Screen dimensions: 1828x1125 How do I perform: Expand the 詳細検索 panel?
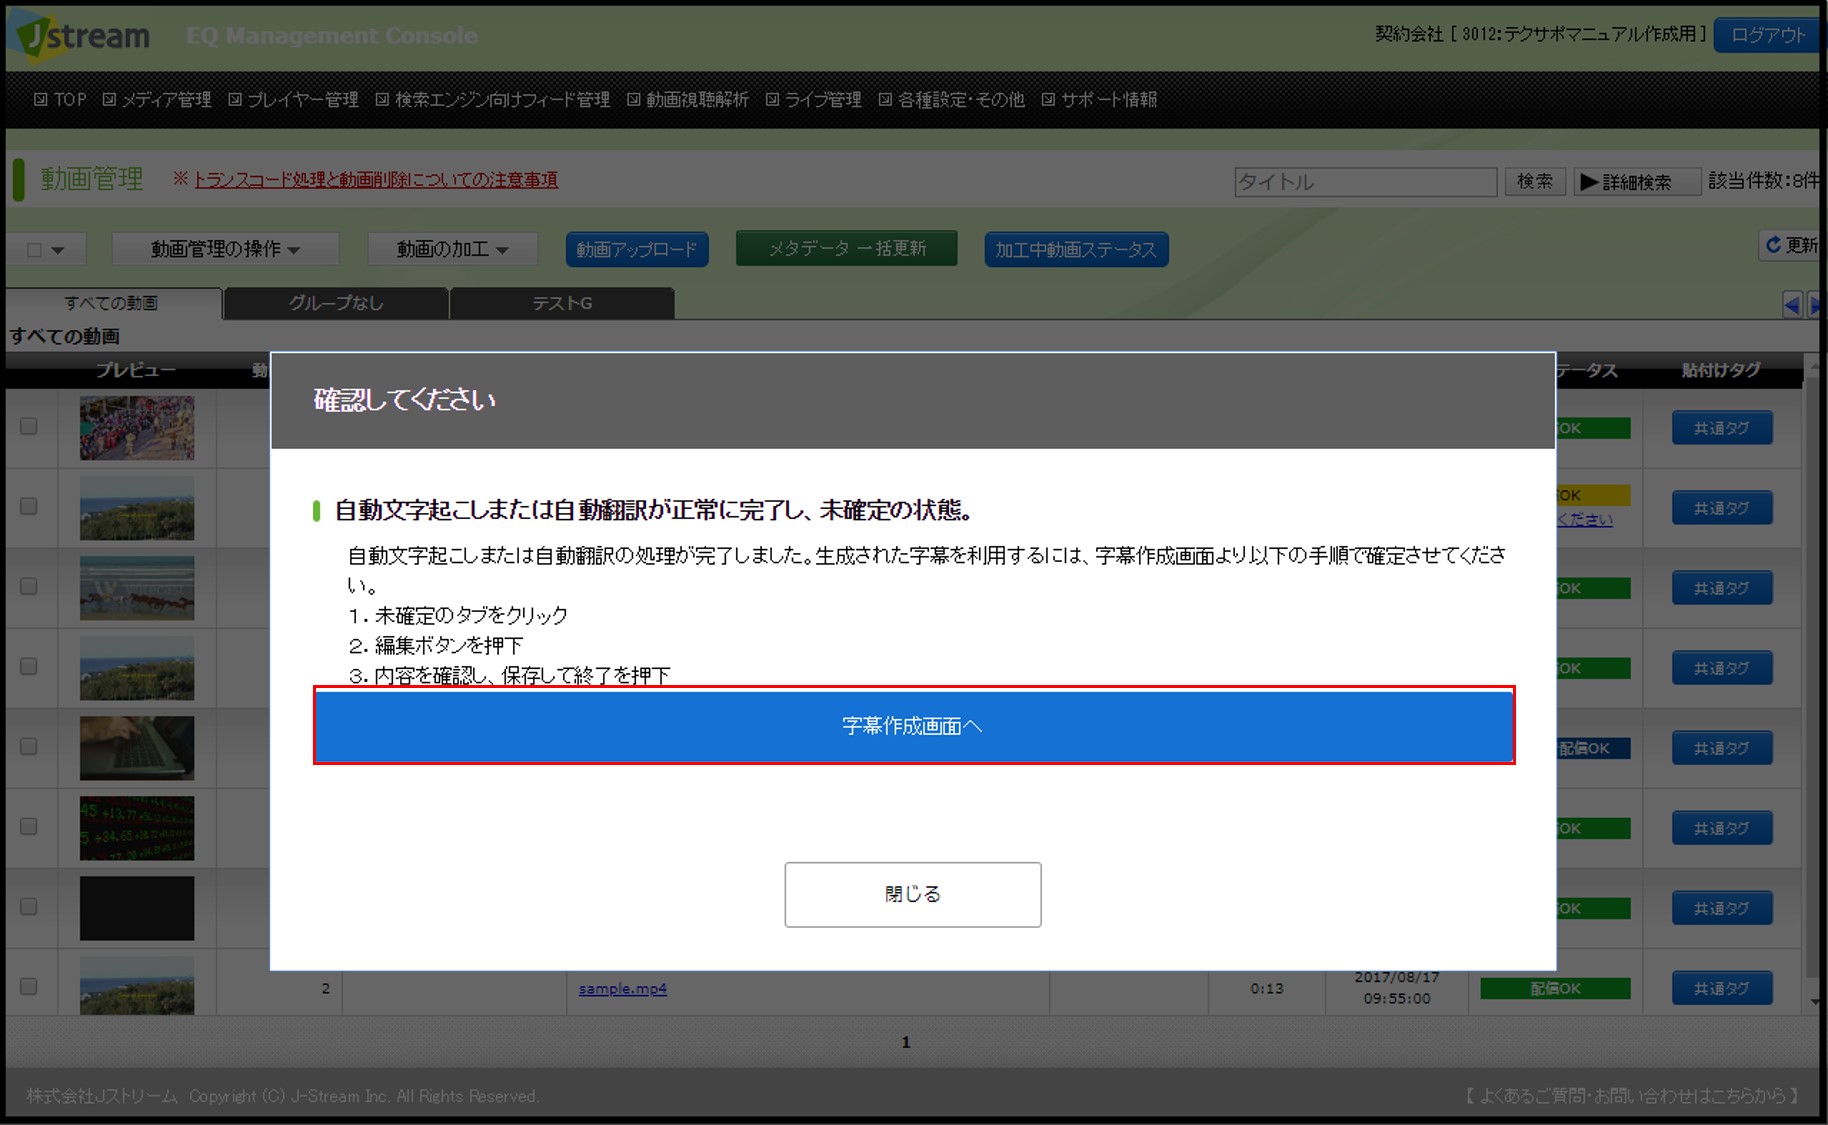pos(1637,181)
